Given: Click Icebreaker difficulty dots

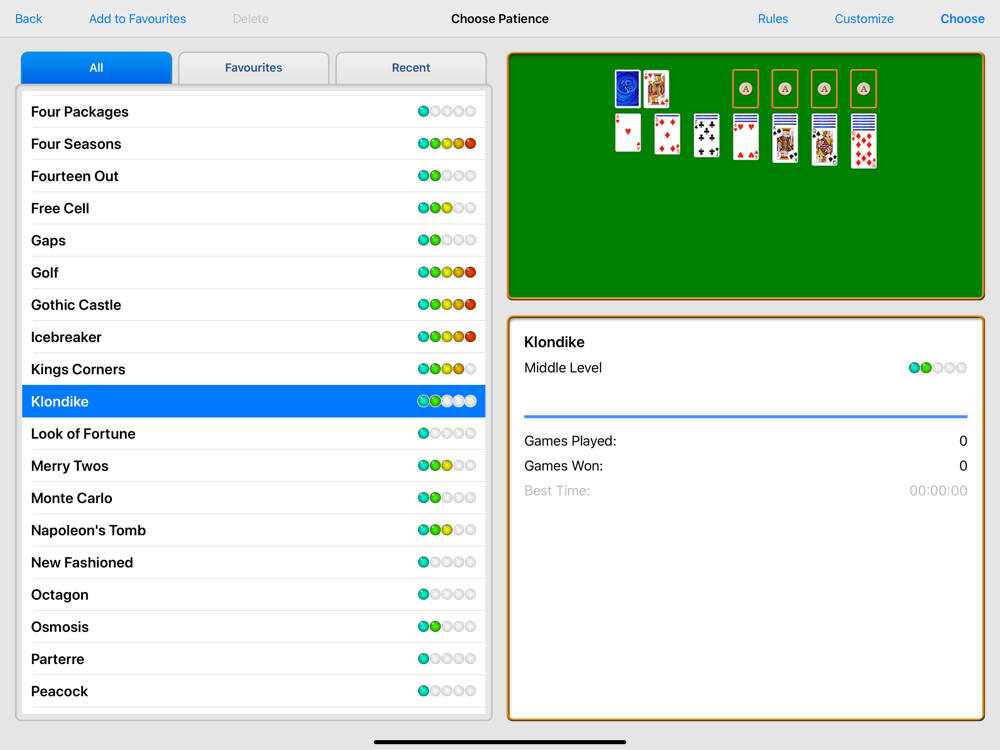Looking at the screenshot, I should click(447, 337).
